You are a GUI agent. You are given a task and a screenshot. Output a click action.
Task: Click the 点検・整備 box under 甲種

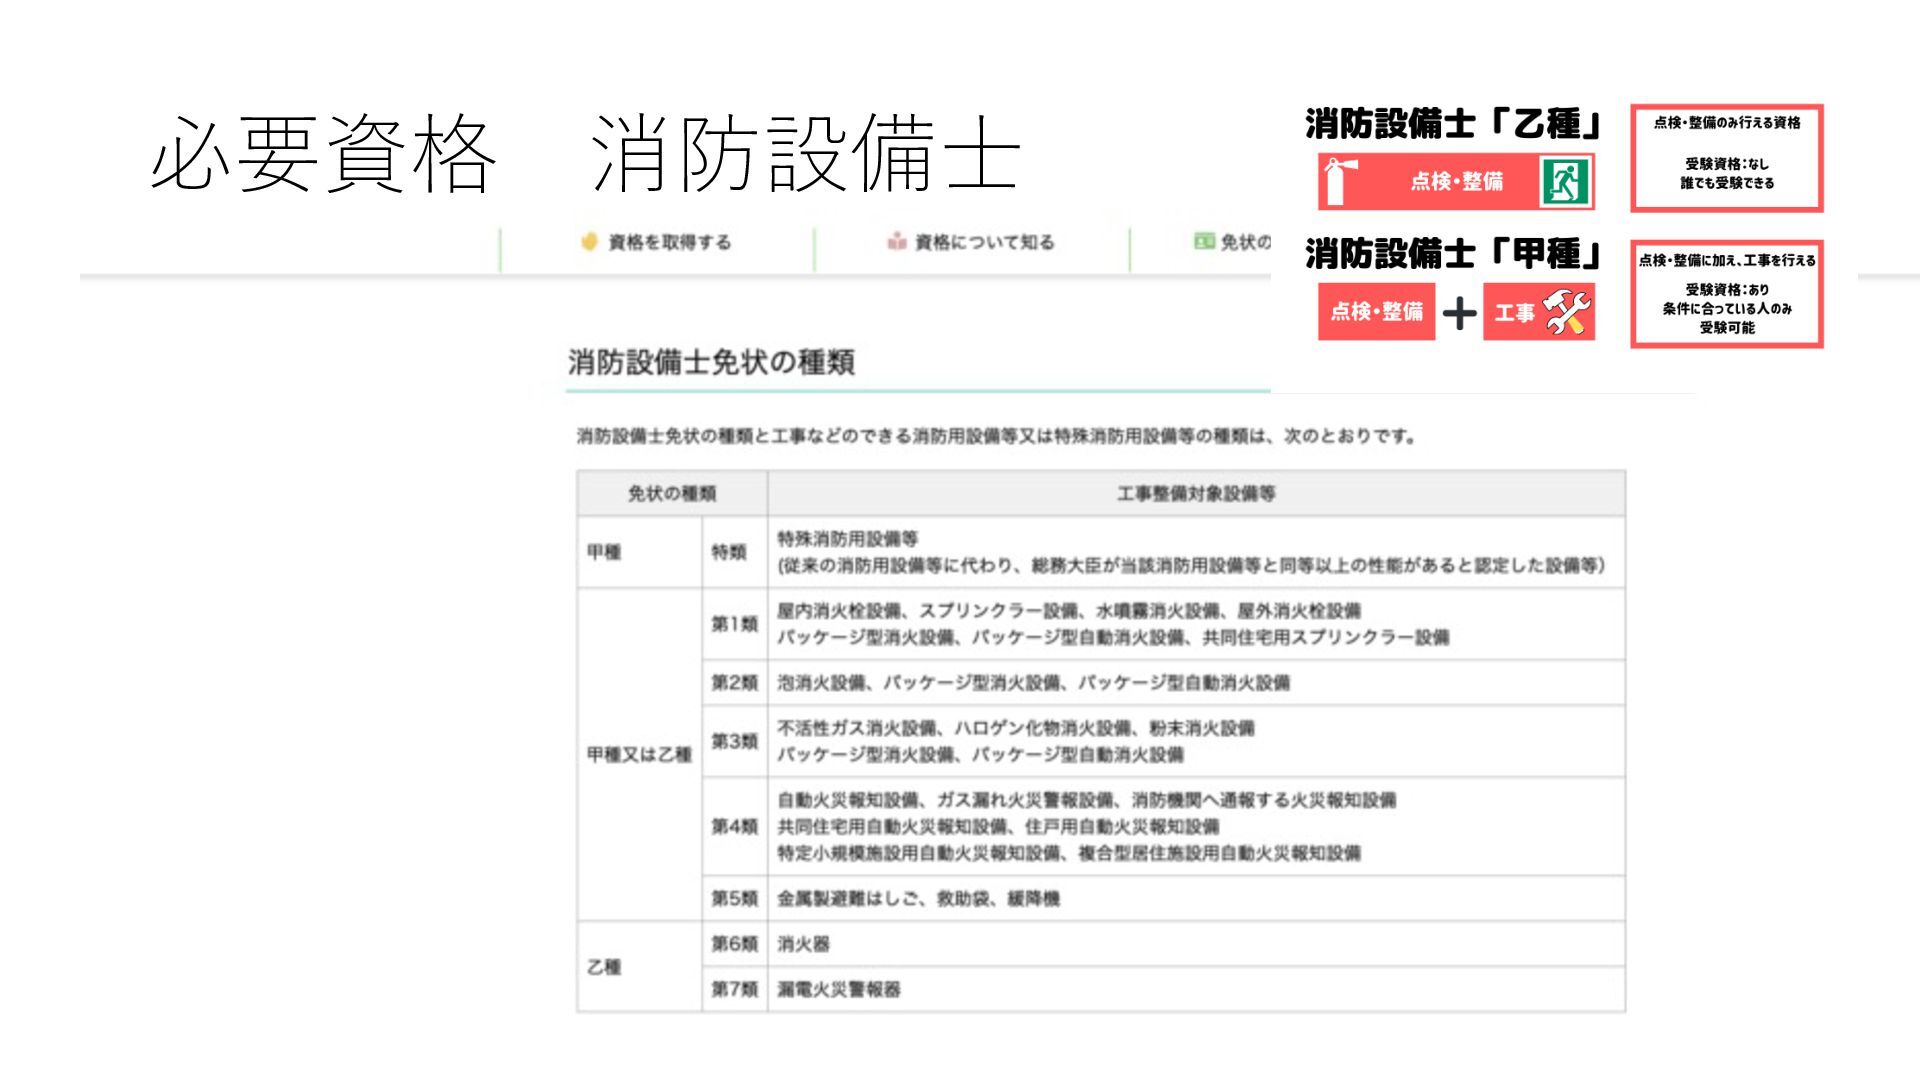tap(1376, 312)
